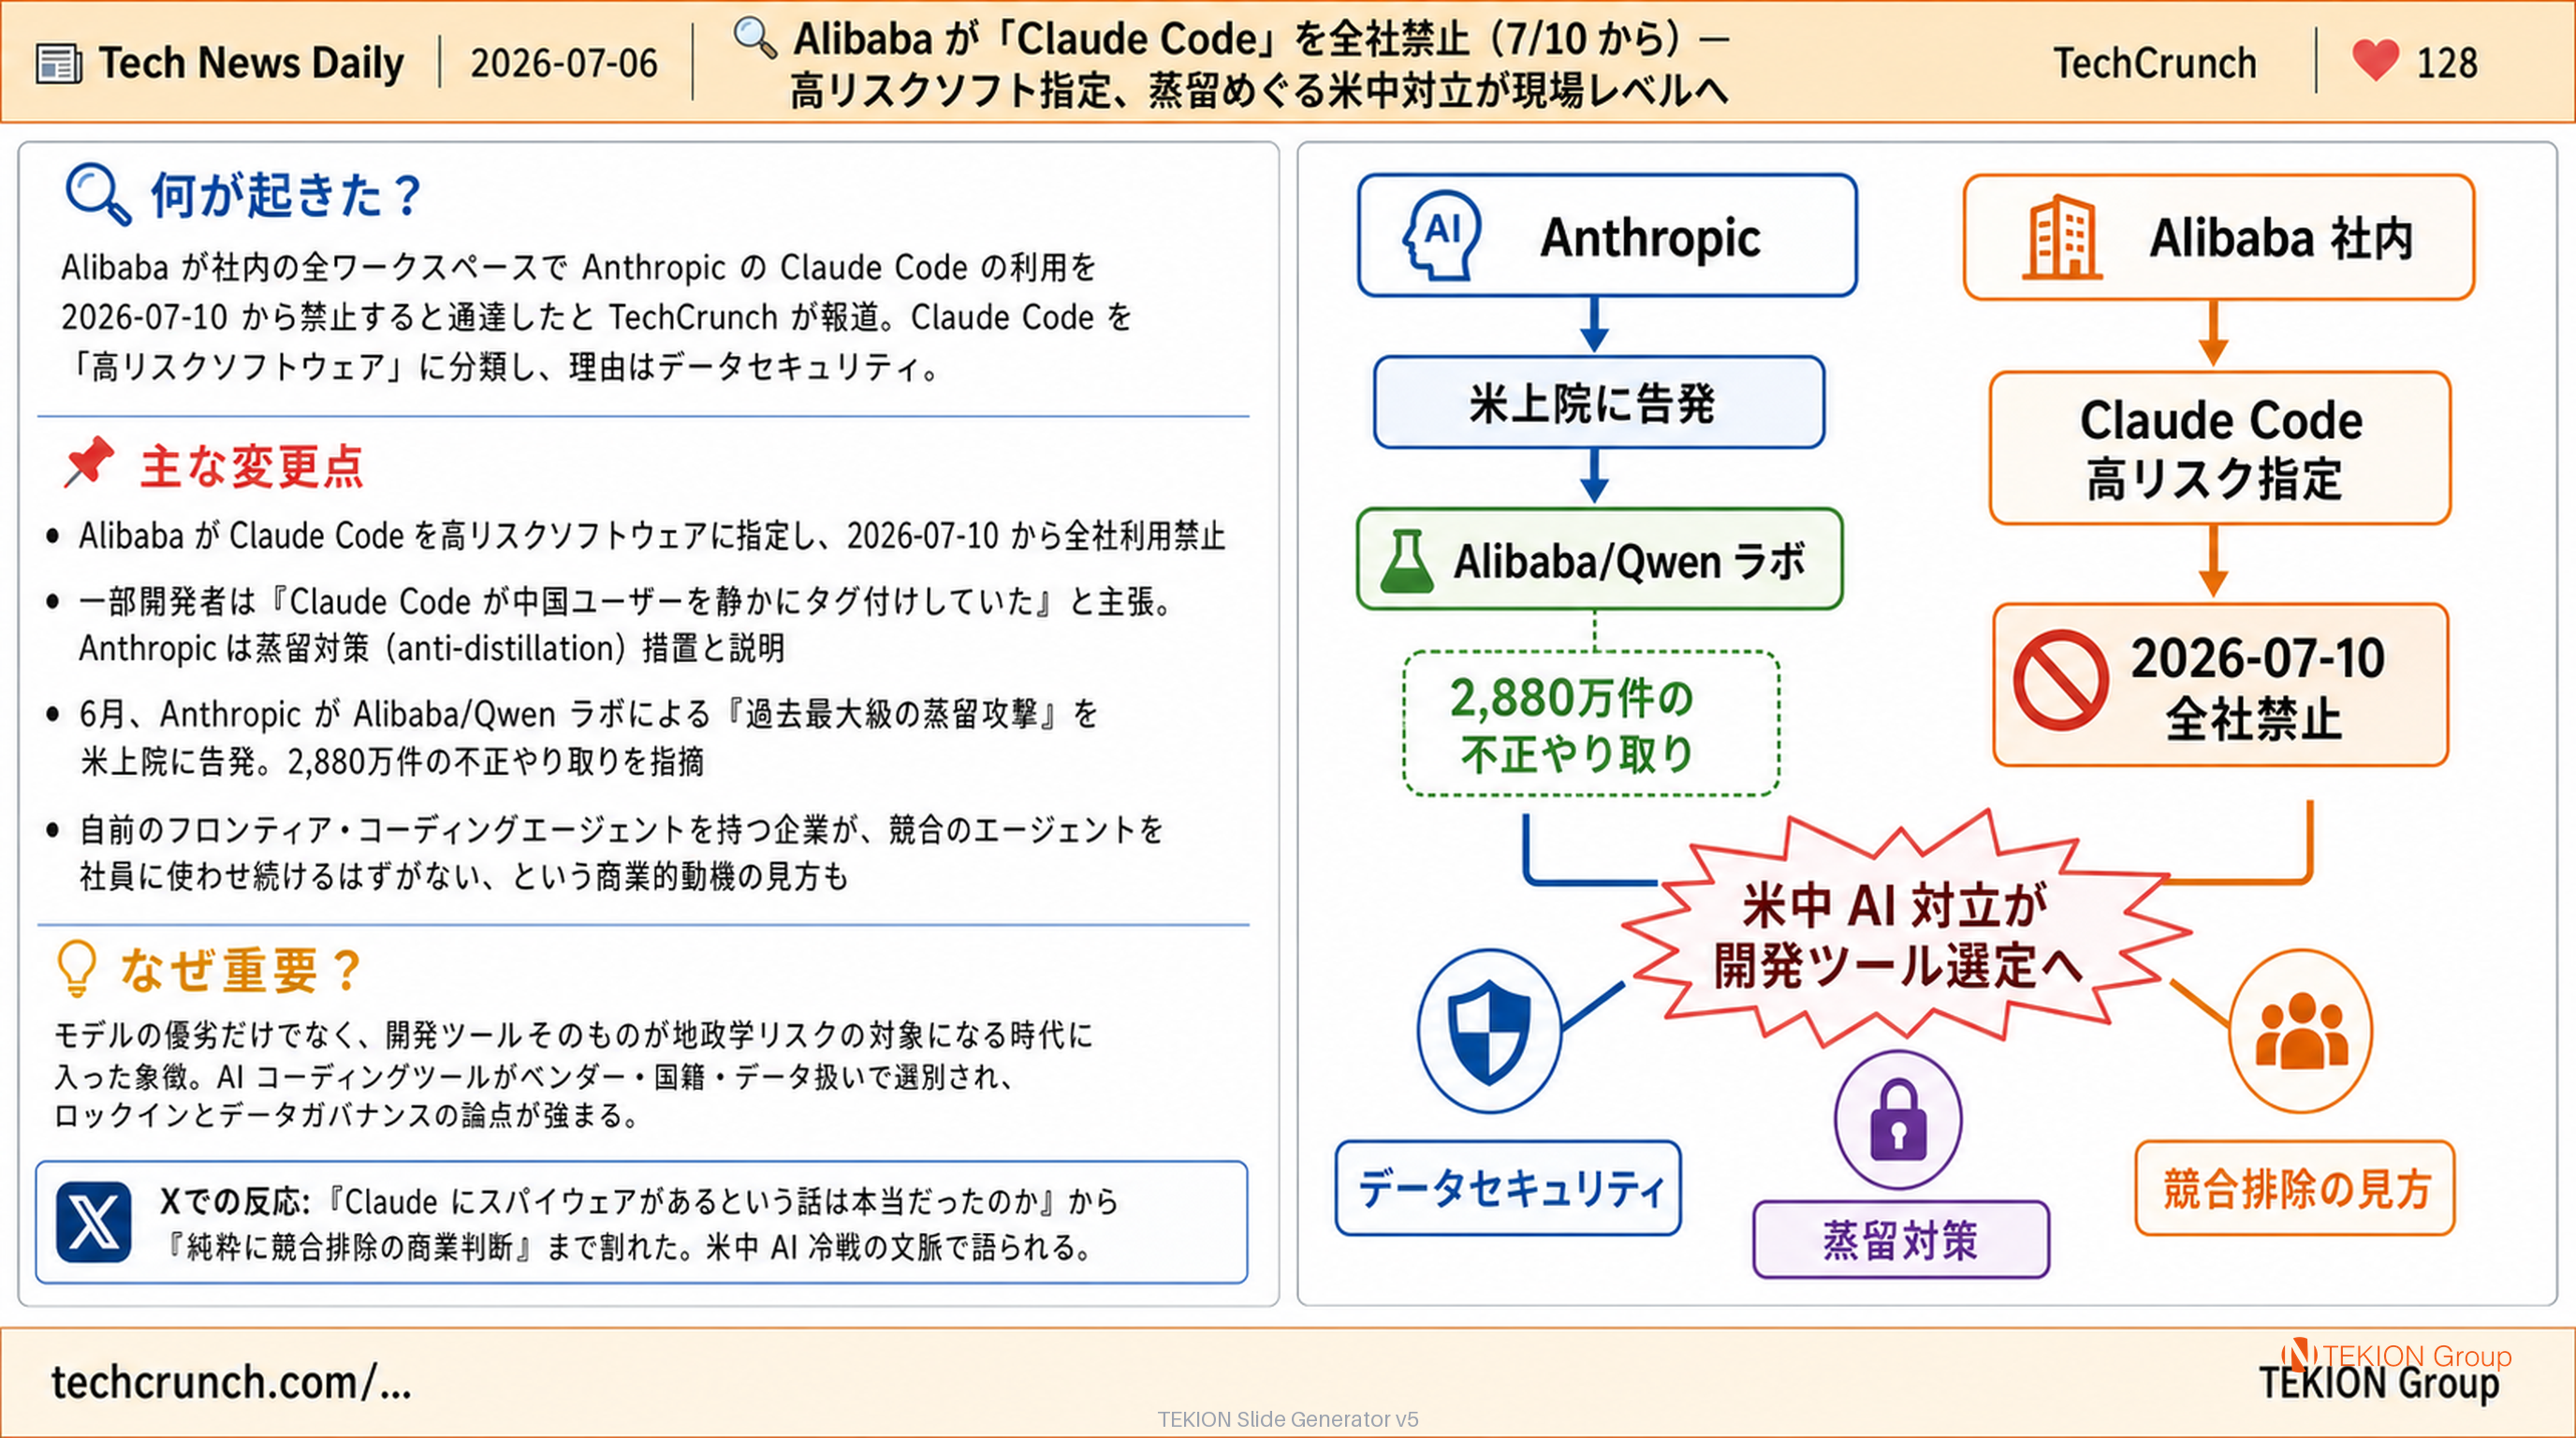Click the magnifier icon in the header title
The image size is (2576, 1438).
(x=755, y=38)
